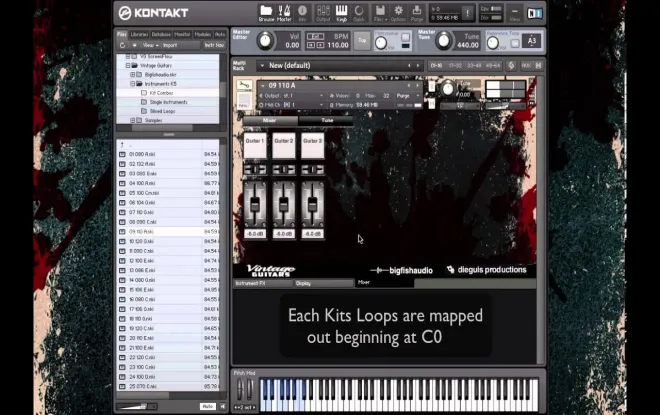
Task: Switch to the Monitor tab
Action: (x=182, y=35)
